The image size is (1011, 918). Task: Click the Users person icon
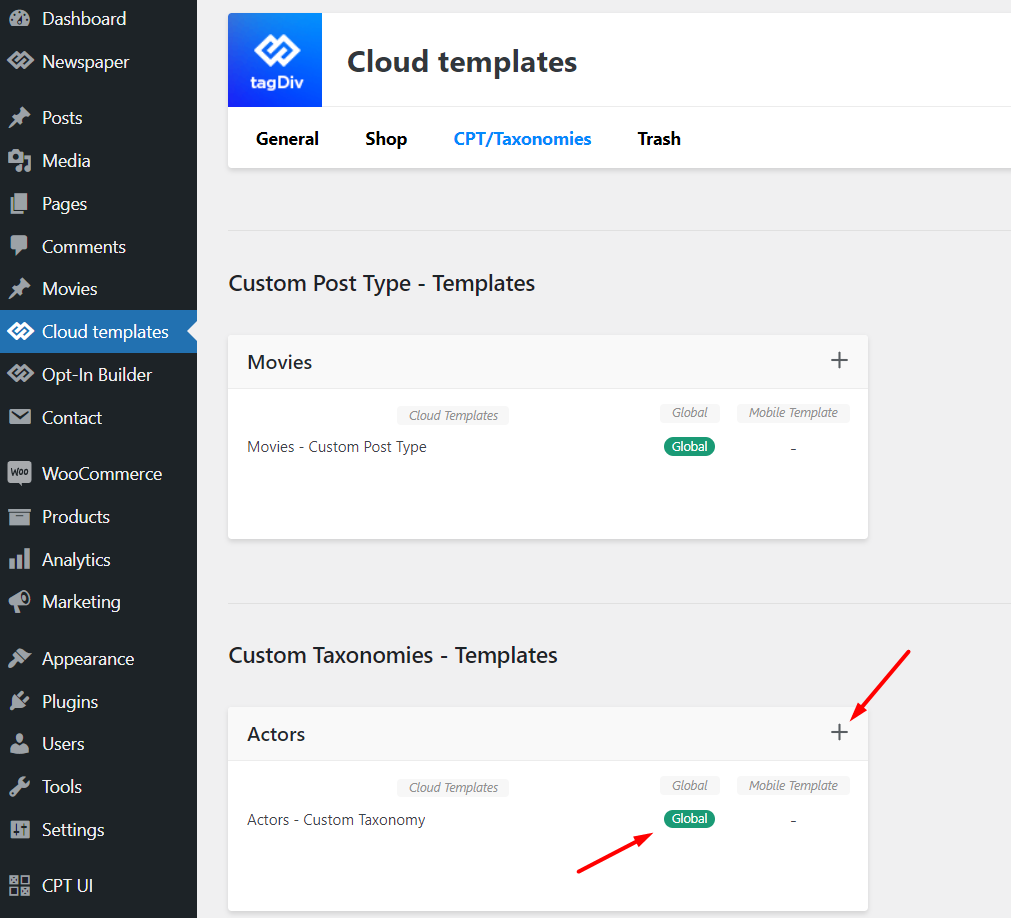[x=19, y=743]
